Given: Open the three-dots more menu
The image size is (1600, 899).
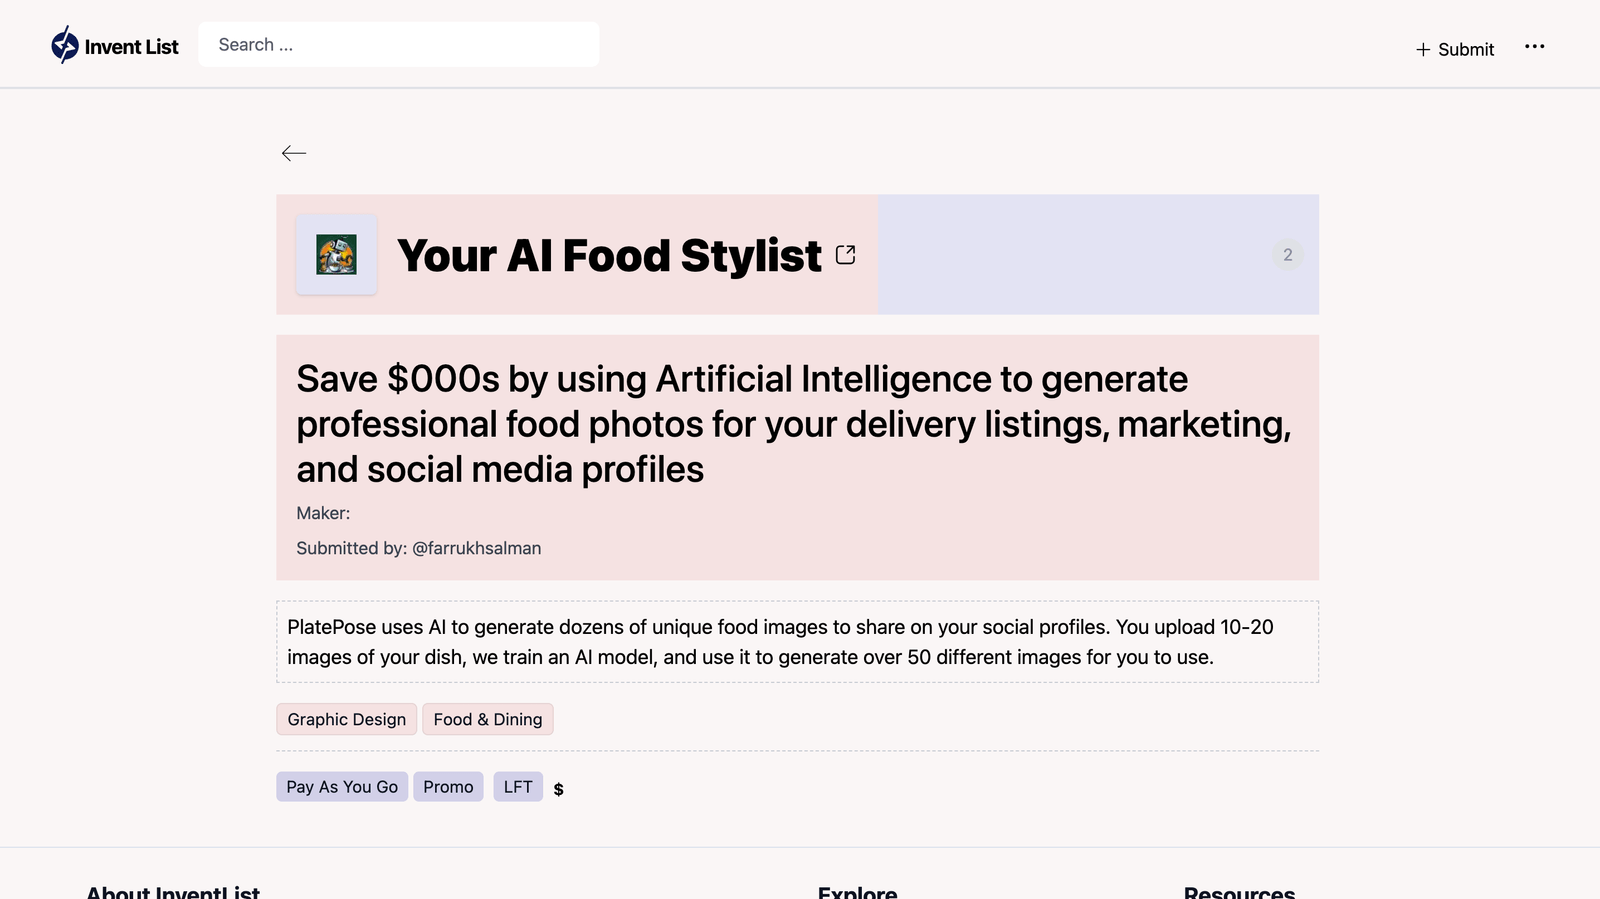Looking at the screenshot, I should [x=1535, y=47].
